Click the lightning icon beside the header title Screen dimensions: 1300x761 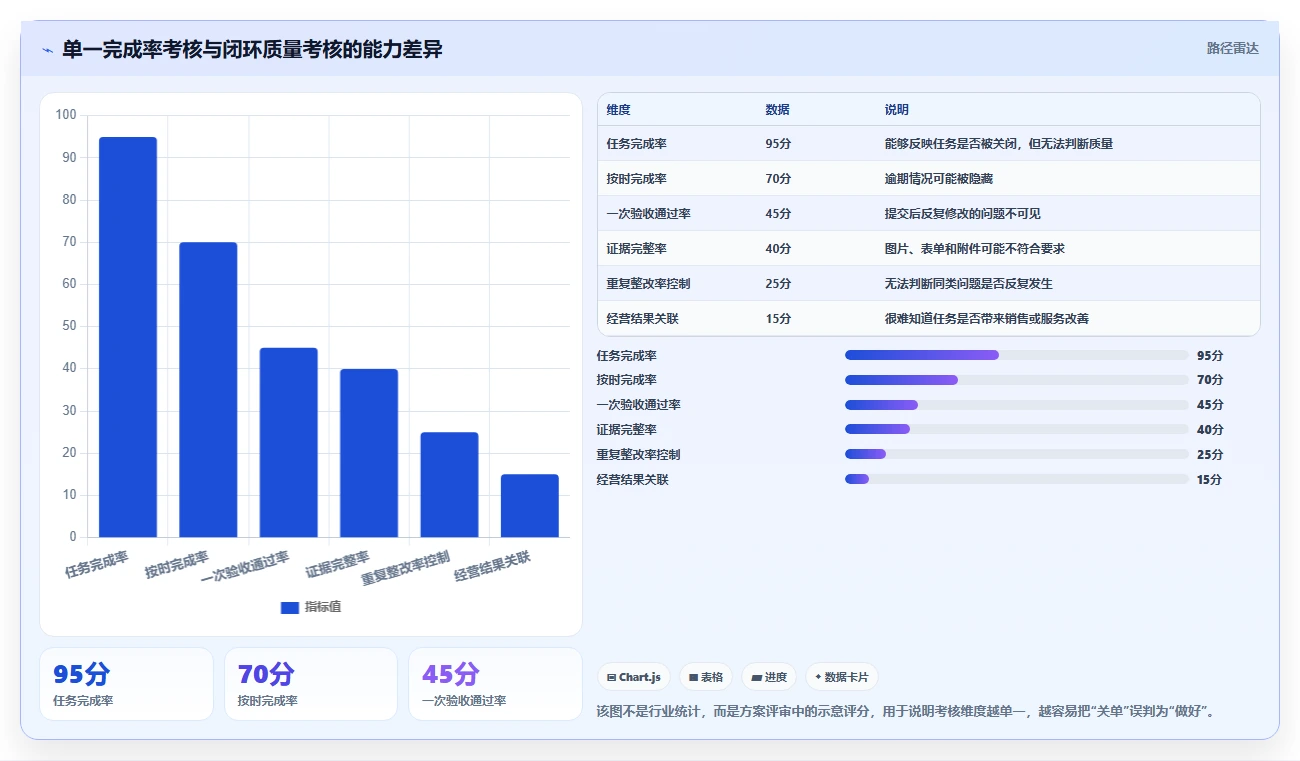48,50
